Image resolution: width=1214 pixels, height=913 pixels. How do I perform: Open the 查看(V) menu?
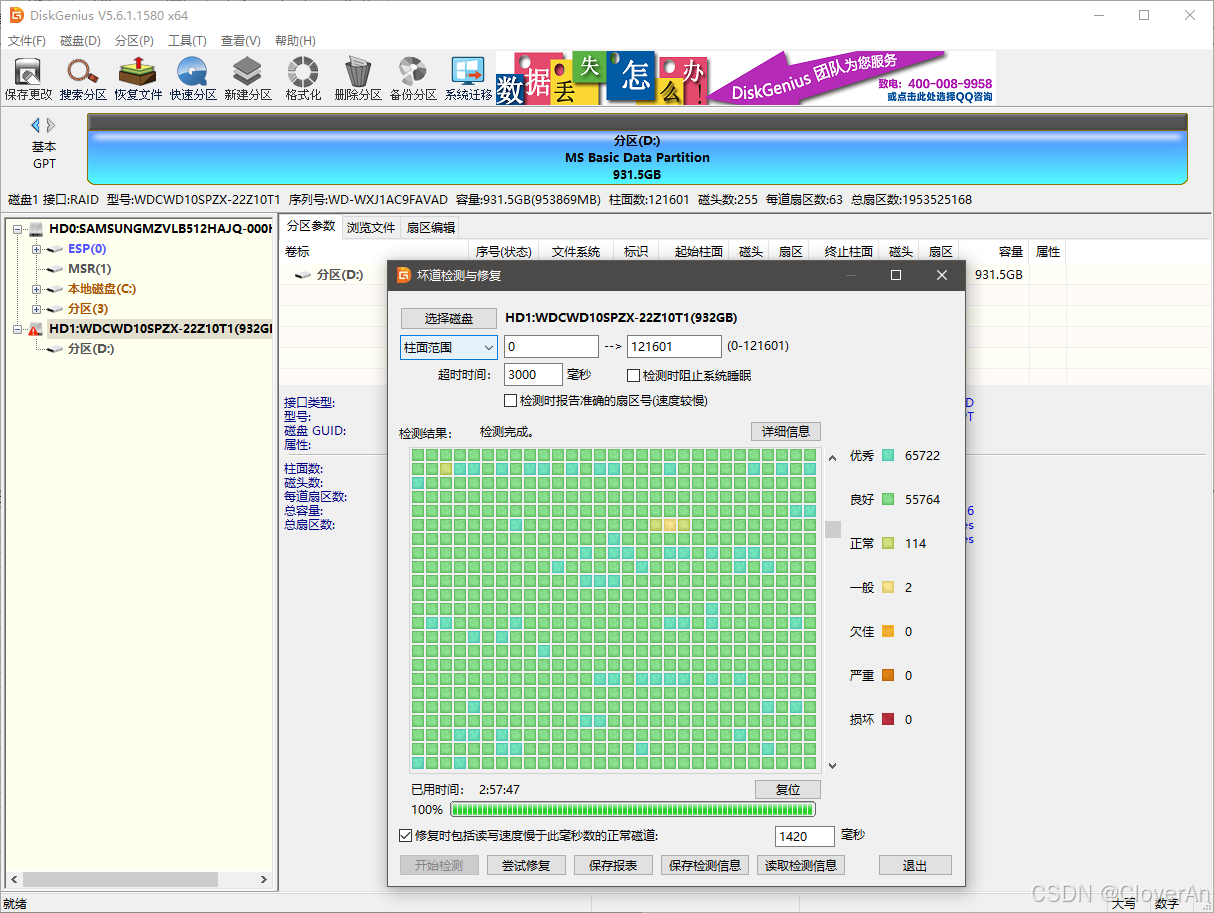[x=241, y=41]
